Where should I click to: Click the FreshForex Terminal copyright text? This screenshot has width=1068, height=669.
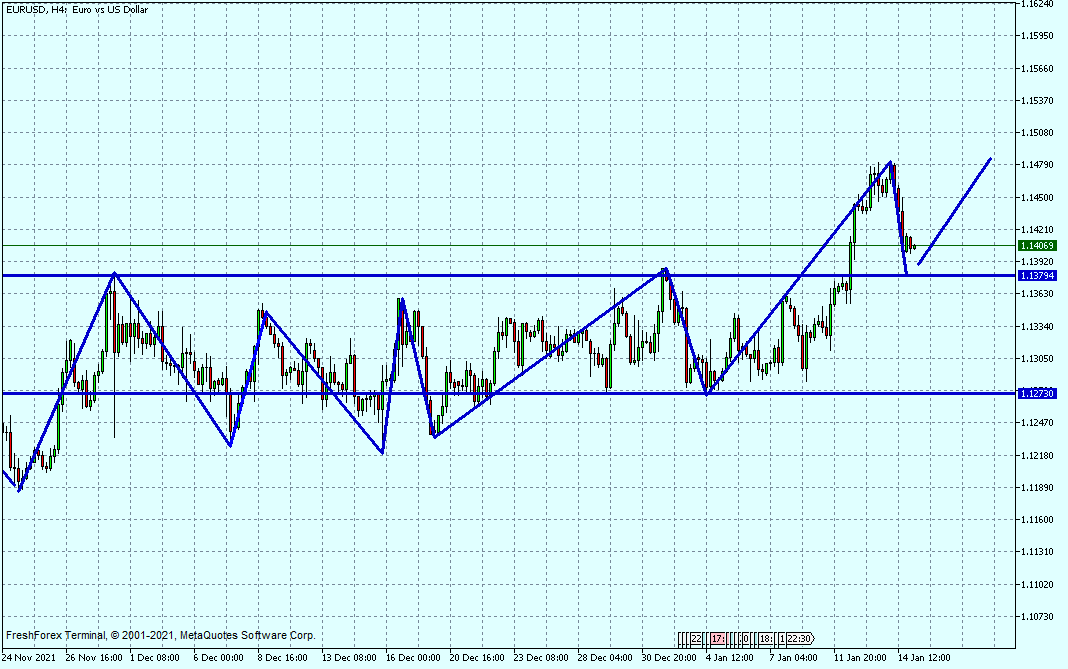click(160, 635)
